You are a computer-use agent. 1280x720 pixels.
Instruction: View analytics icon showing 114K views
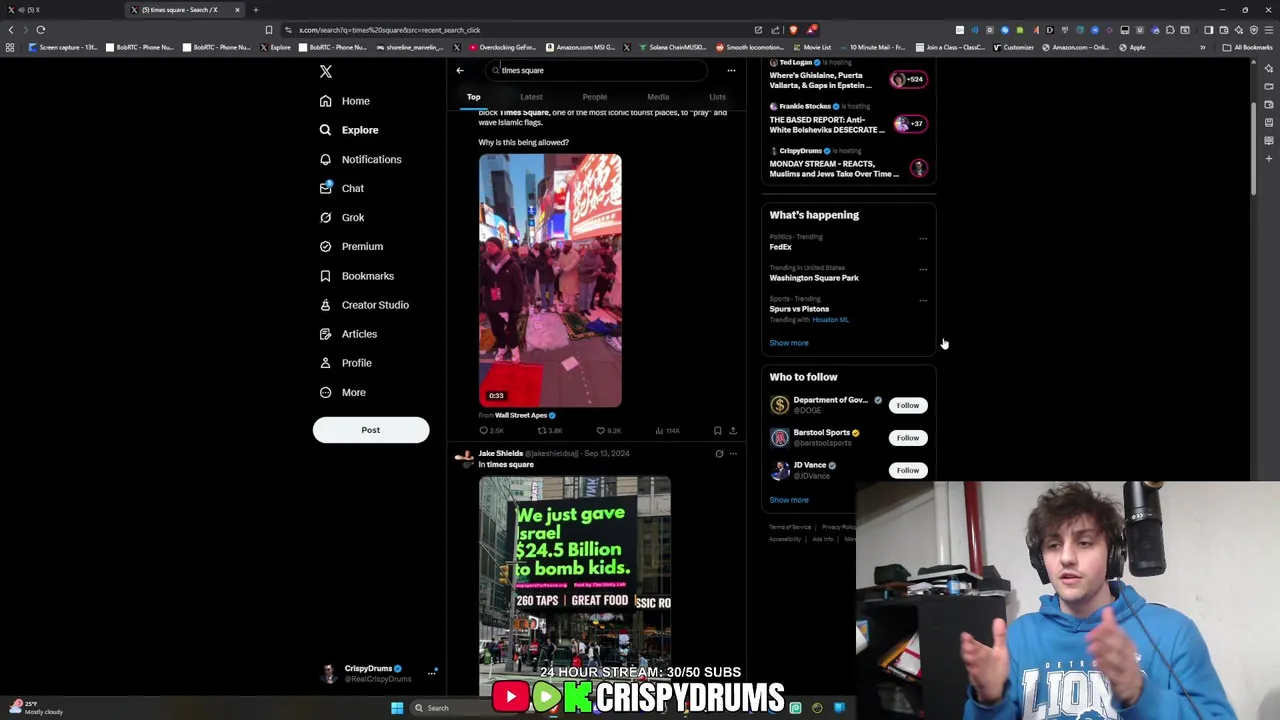[659, 431]
